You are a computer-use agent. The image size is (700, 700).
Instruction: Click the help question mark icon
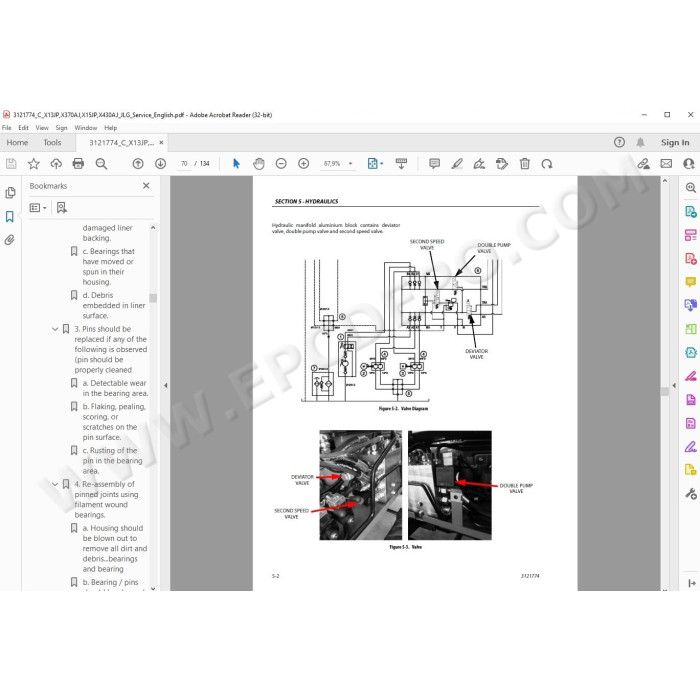click(x=619, y=142)
